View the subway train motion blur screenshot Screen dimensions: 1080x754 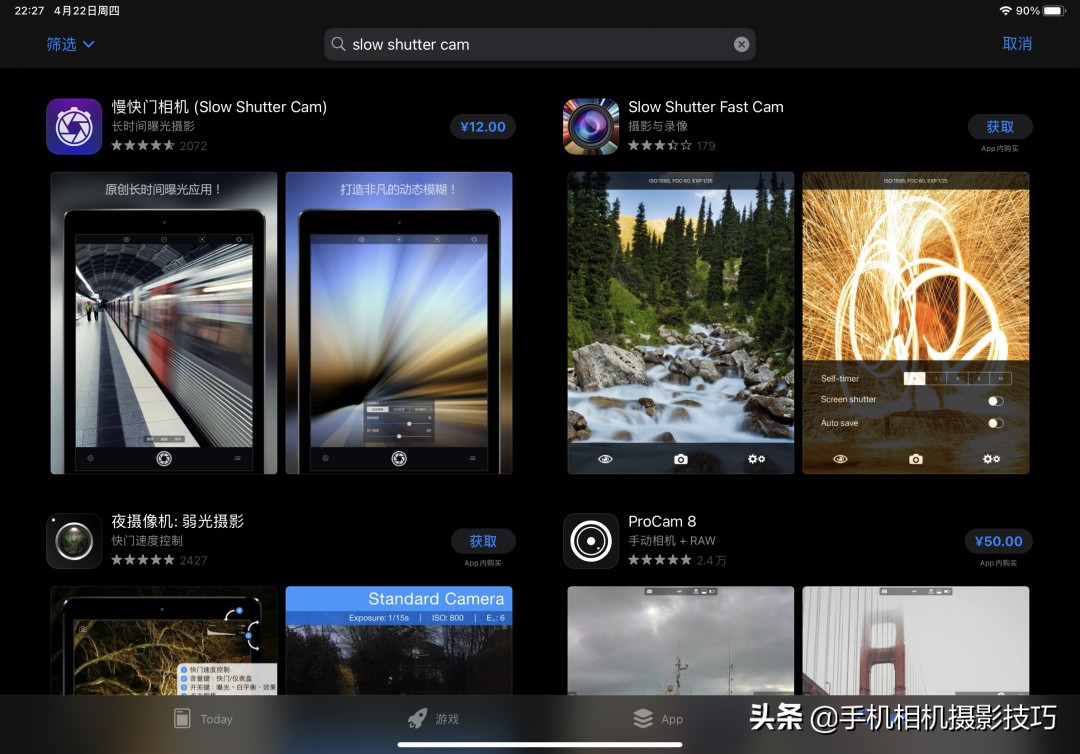click(164, 323)
